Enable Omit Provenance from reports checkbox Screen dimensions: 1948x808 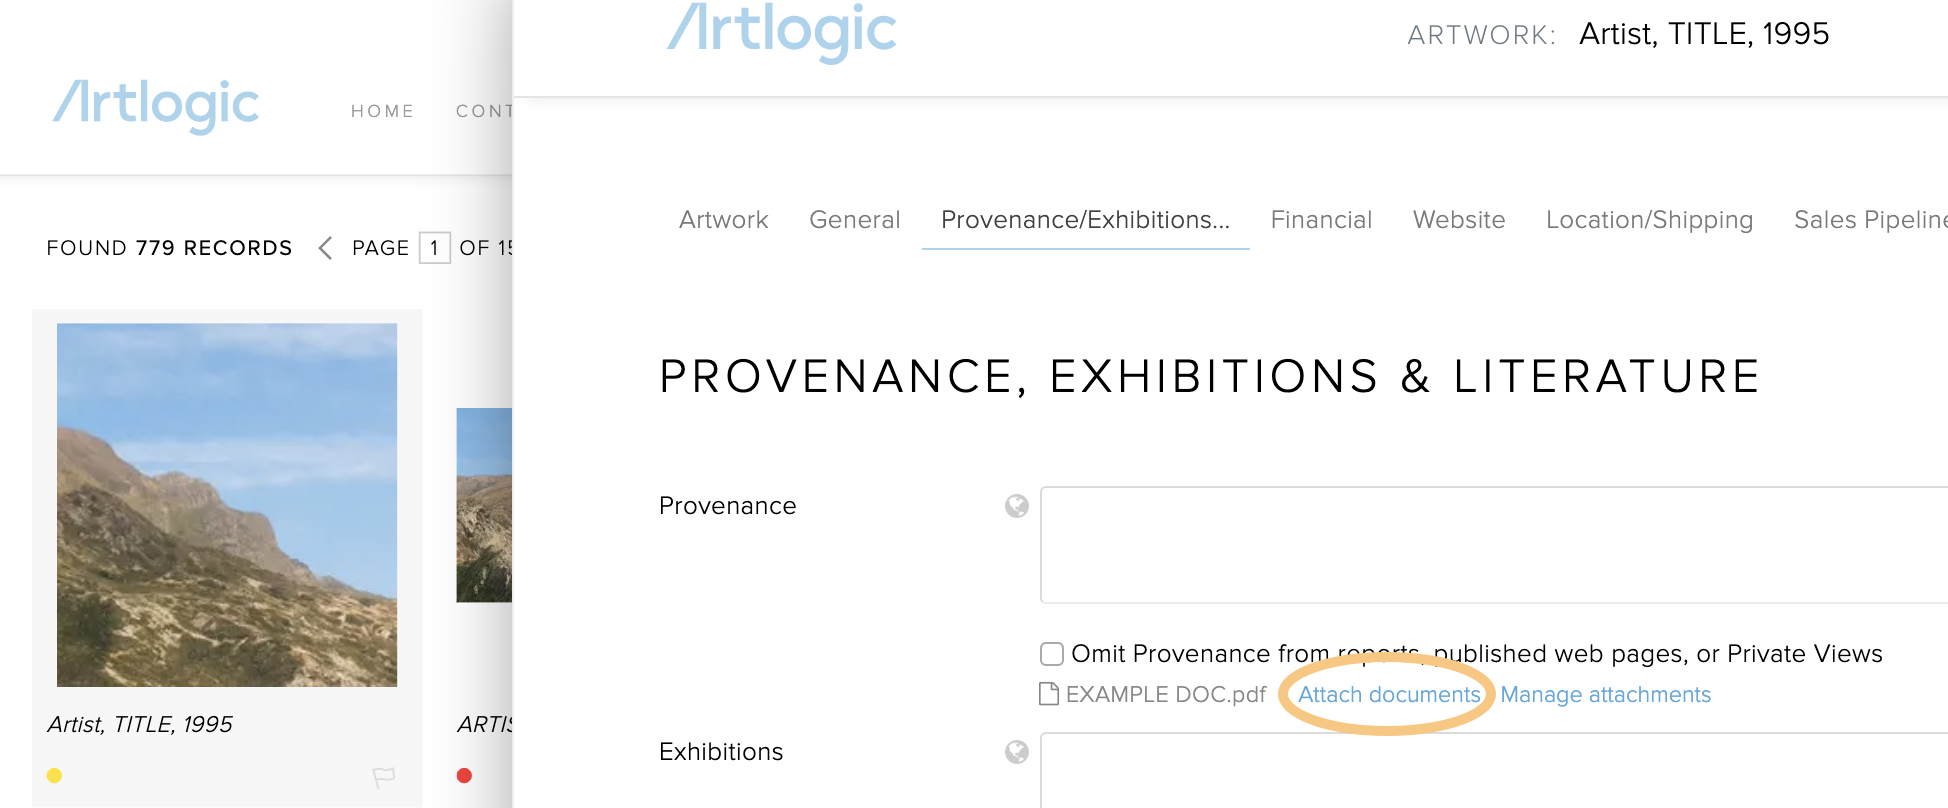click(1052, 654)
